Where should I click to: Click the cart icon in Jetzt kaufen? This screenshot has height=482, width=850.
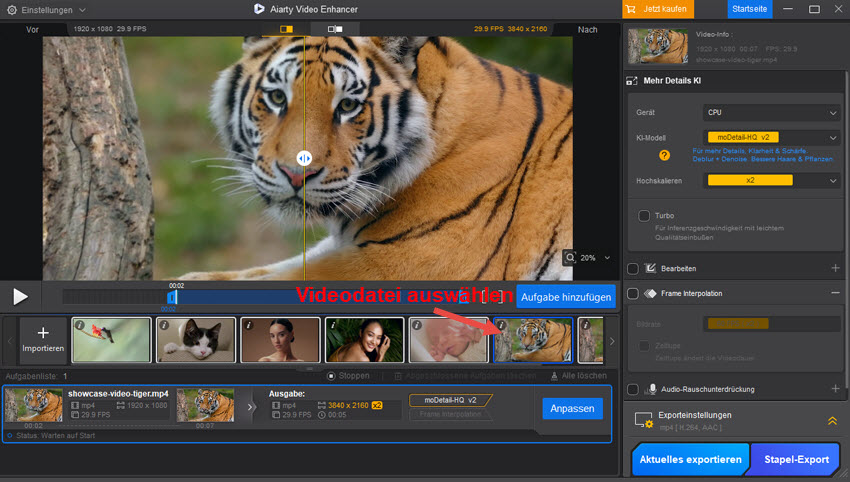pos(630,9)
